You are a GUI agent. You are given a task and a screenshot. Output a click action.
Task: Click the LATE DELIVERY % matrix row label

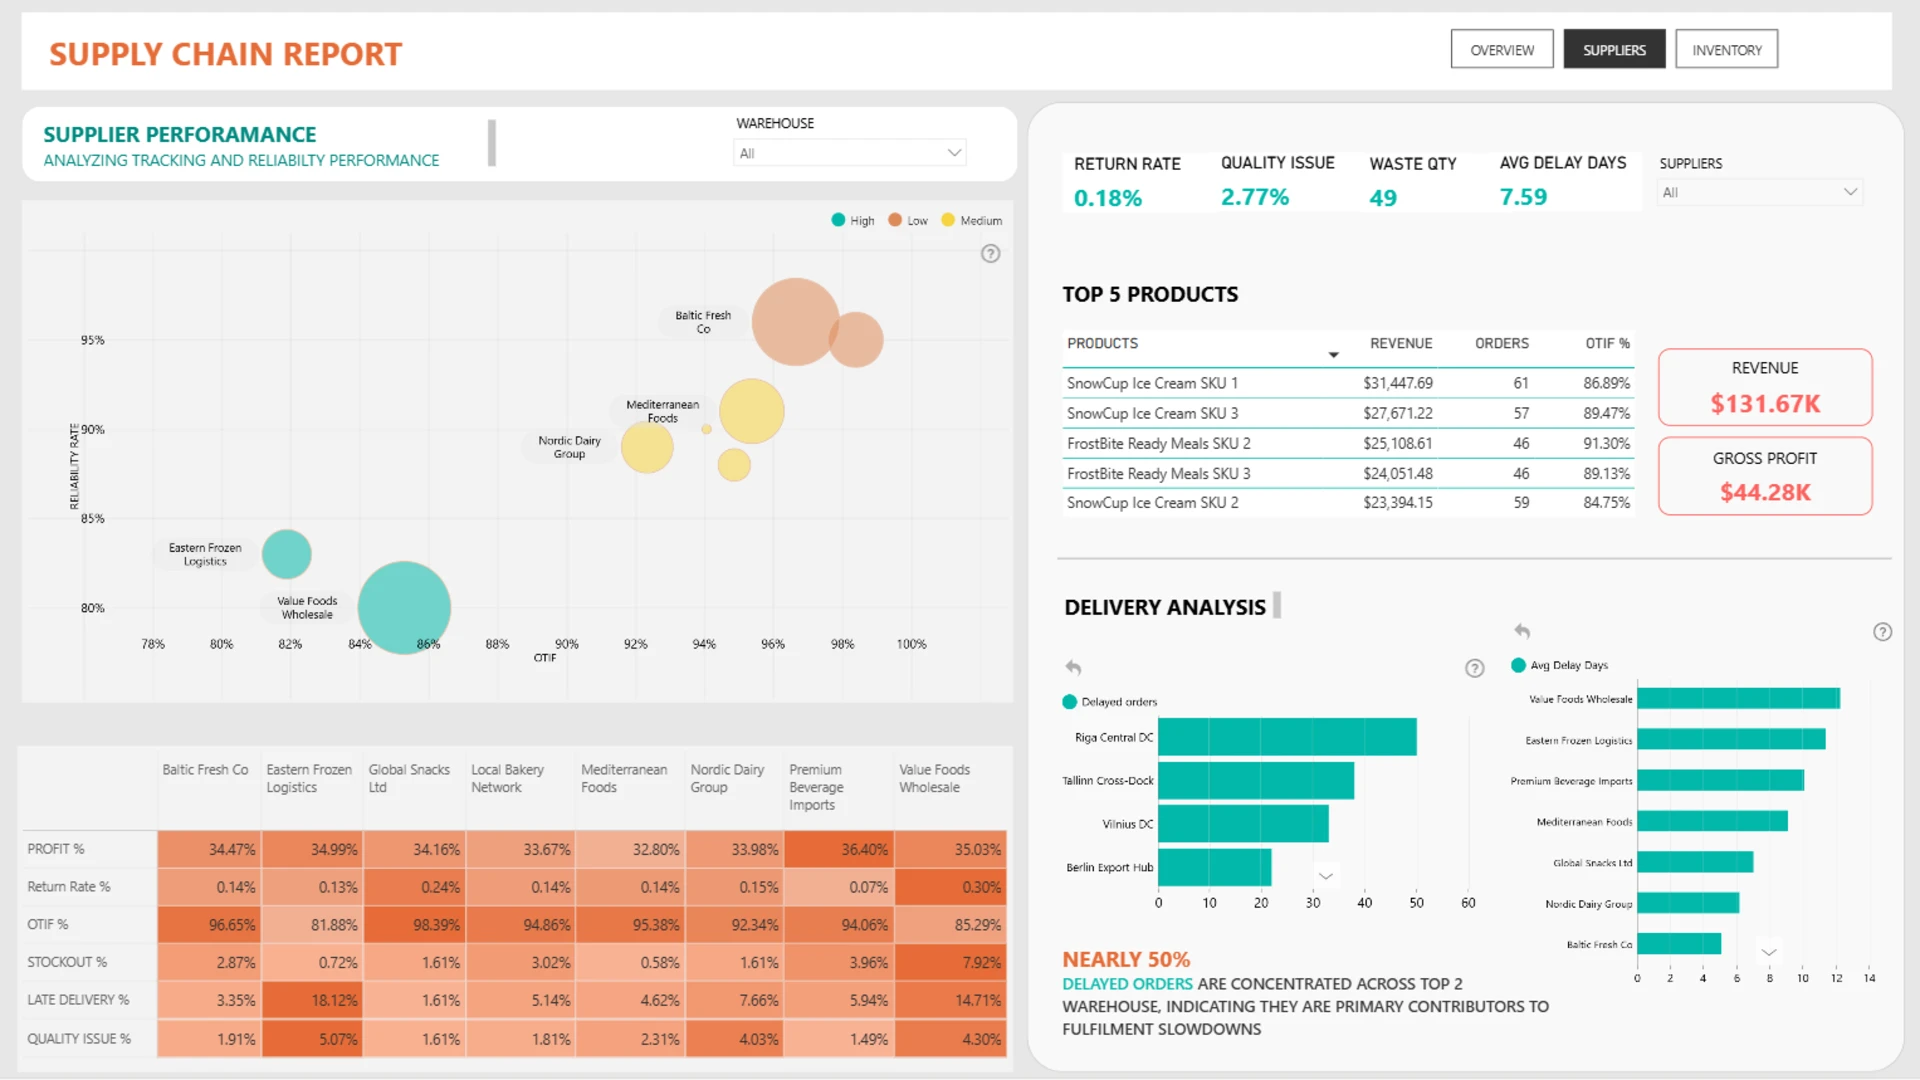pos(78,1000)
